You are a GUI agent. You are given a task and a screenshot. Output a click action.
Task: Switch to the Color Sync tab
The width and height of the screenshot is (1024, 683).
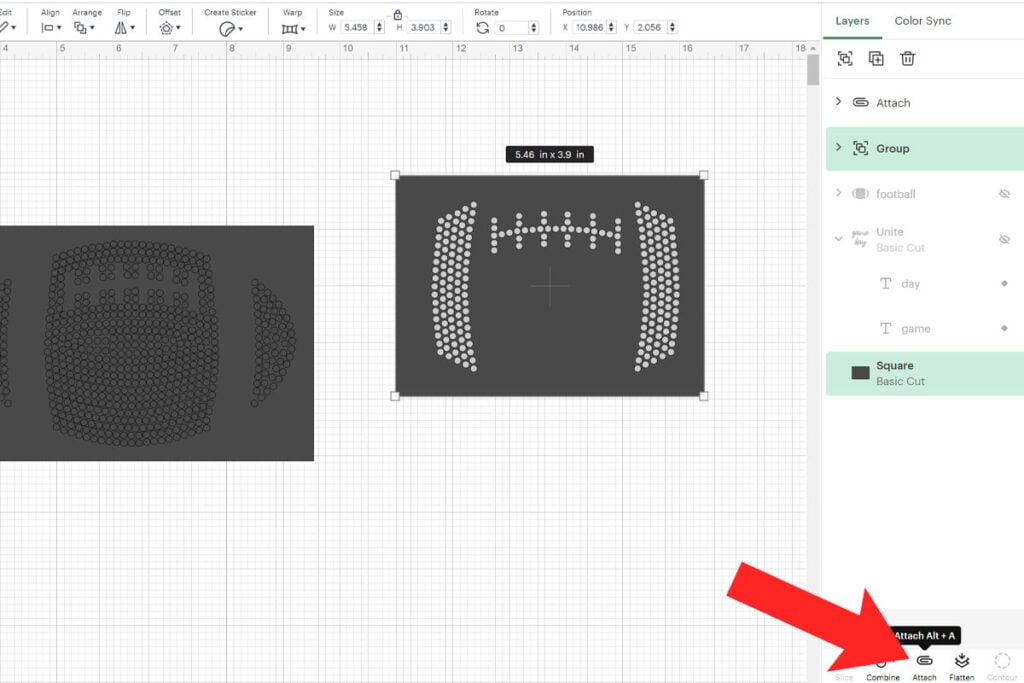click(x=922, y=20)
